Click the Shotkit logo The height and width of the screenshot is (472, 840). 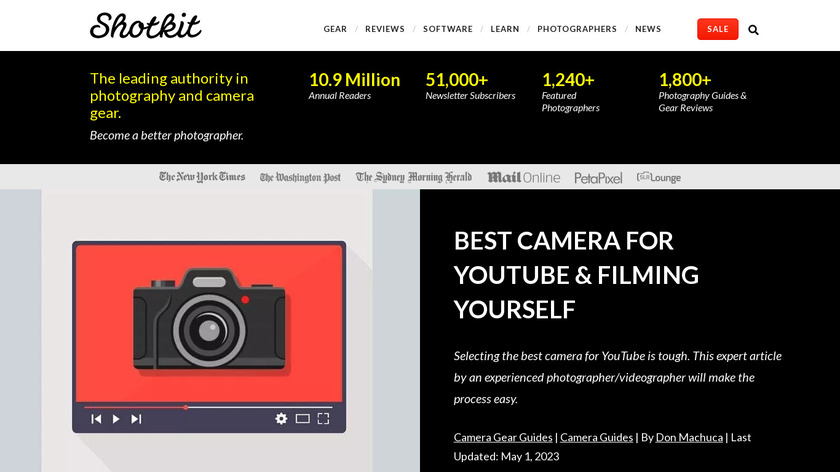pos(145,26)
